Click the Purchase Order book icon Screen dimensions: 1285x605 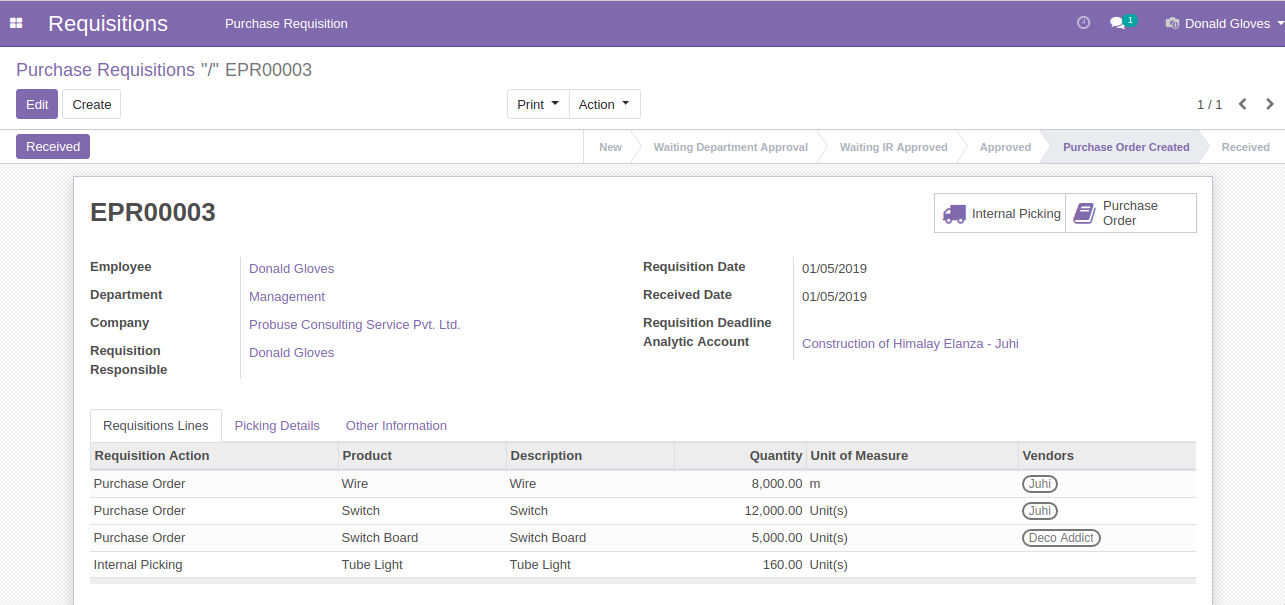coord(1084,213)
